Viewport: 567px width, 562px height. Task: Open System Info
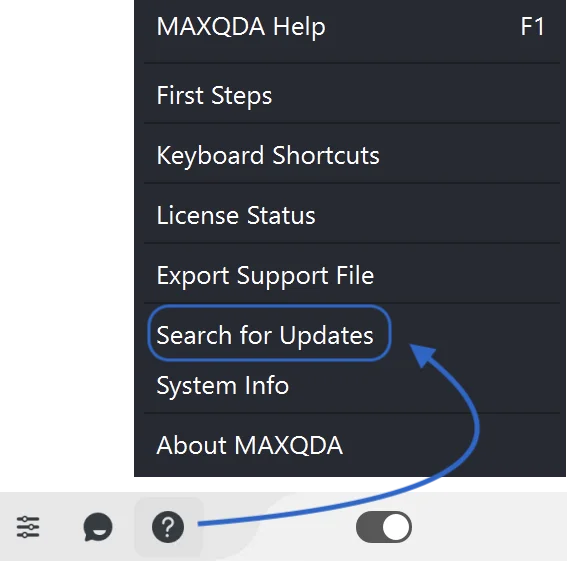click(350, 386)
